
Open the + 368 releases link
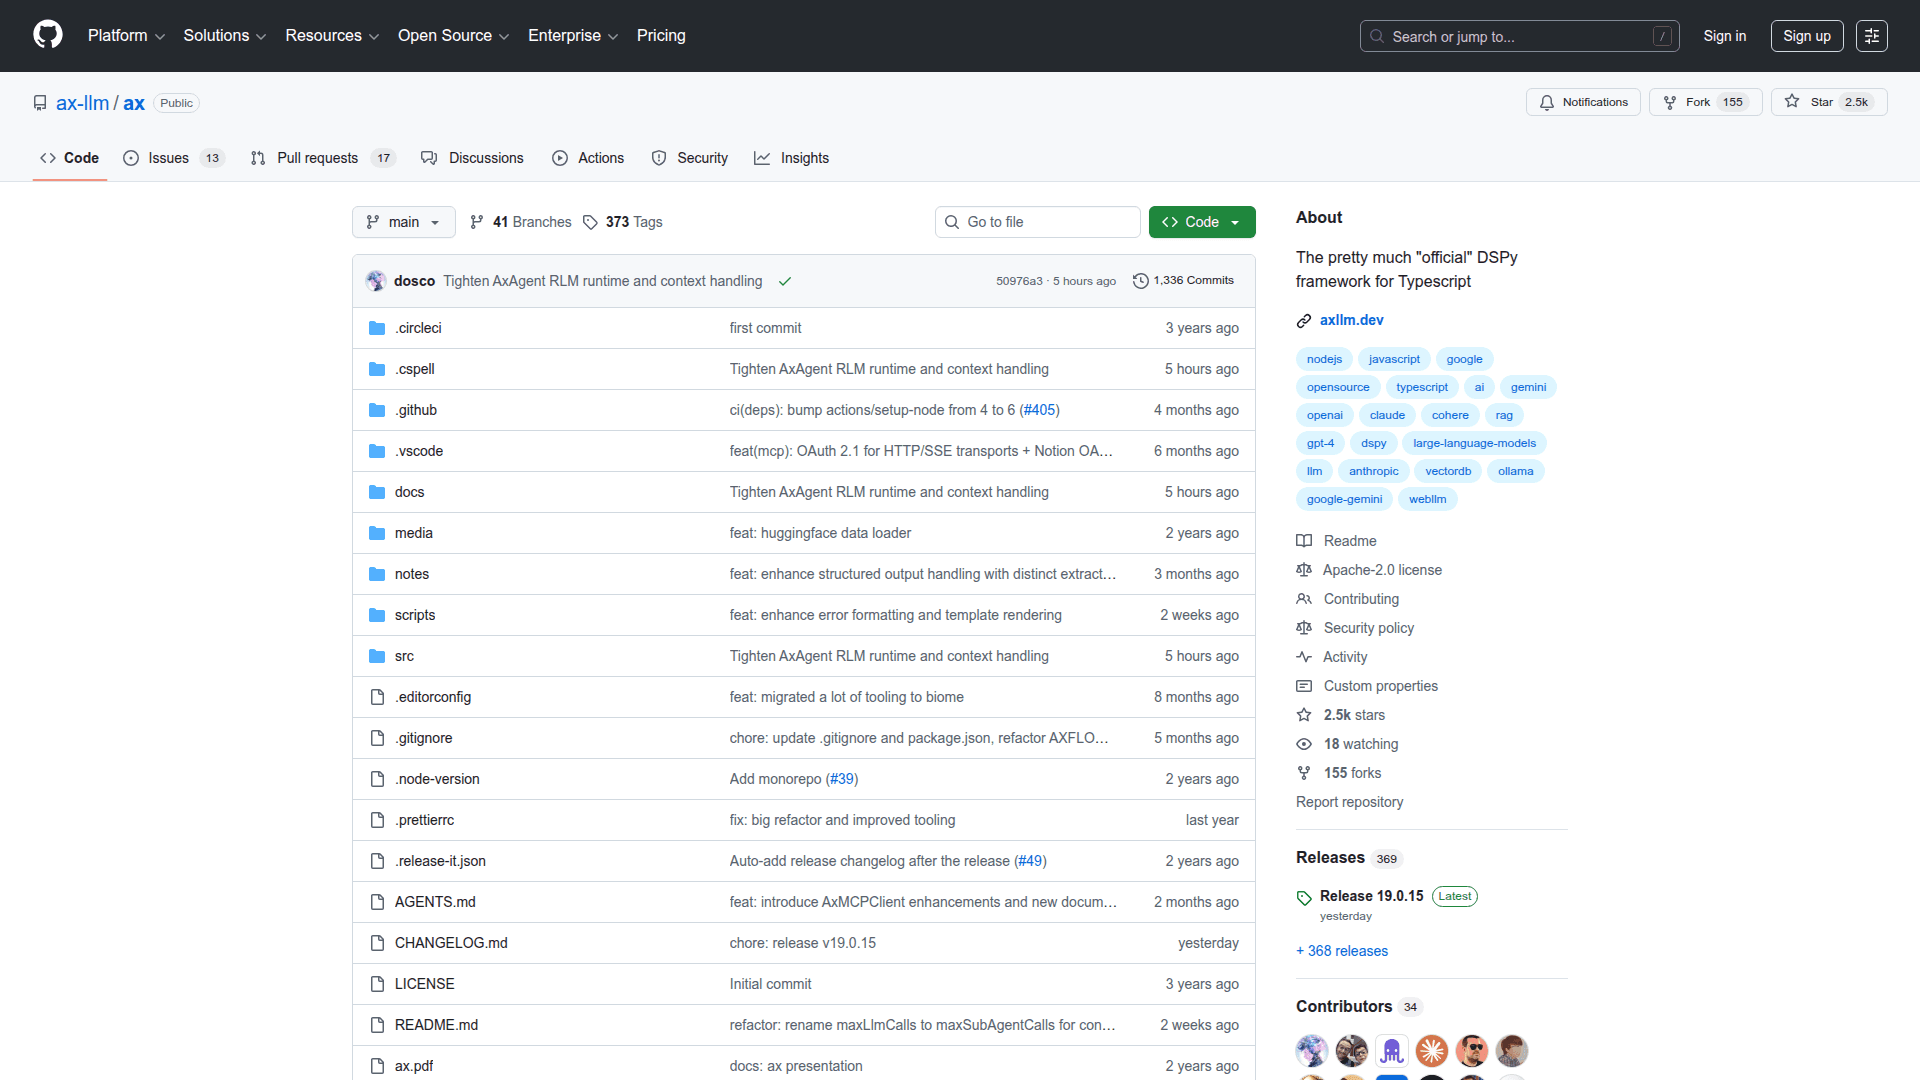coord(1342,951)
